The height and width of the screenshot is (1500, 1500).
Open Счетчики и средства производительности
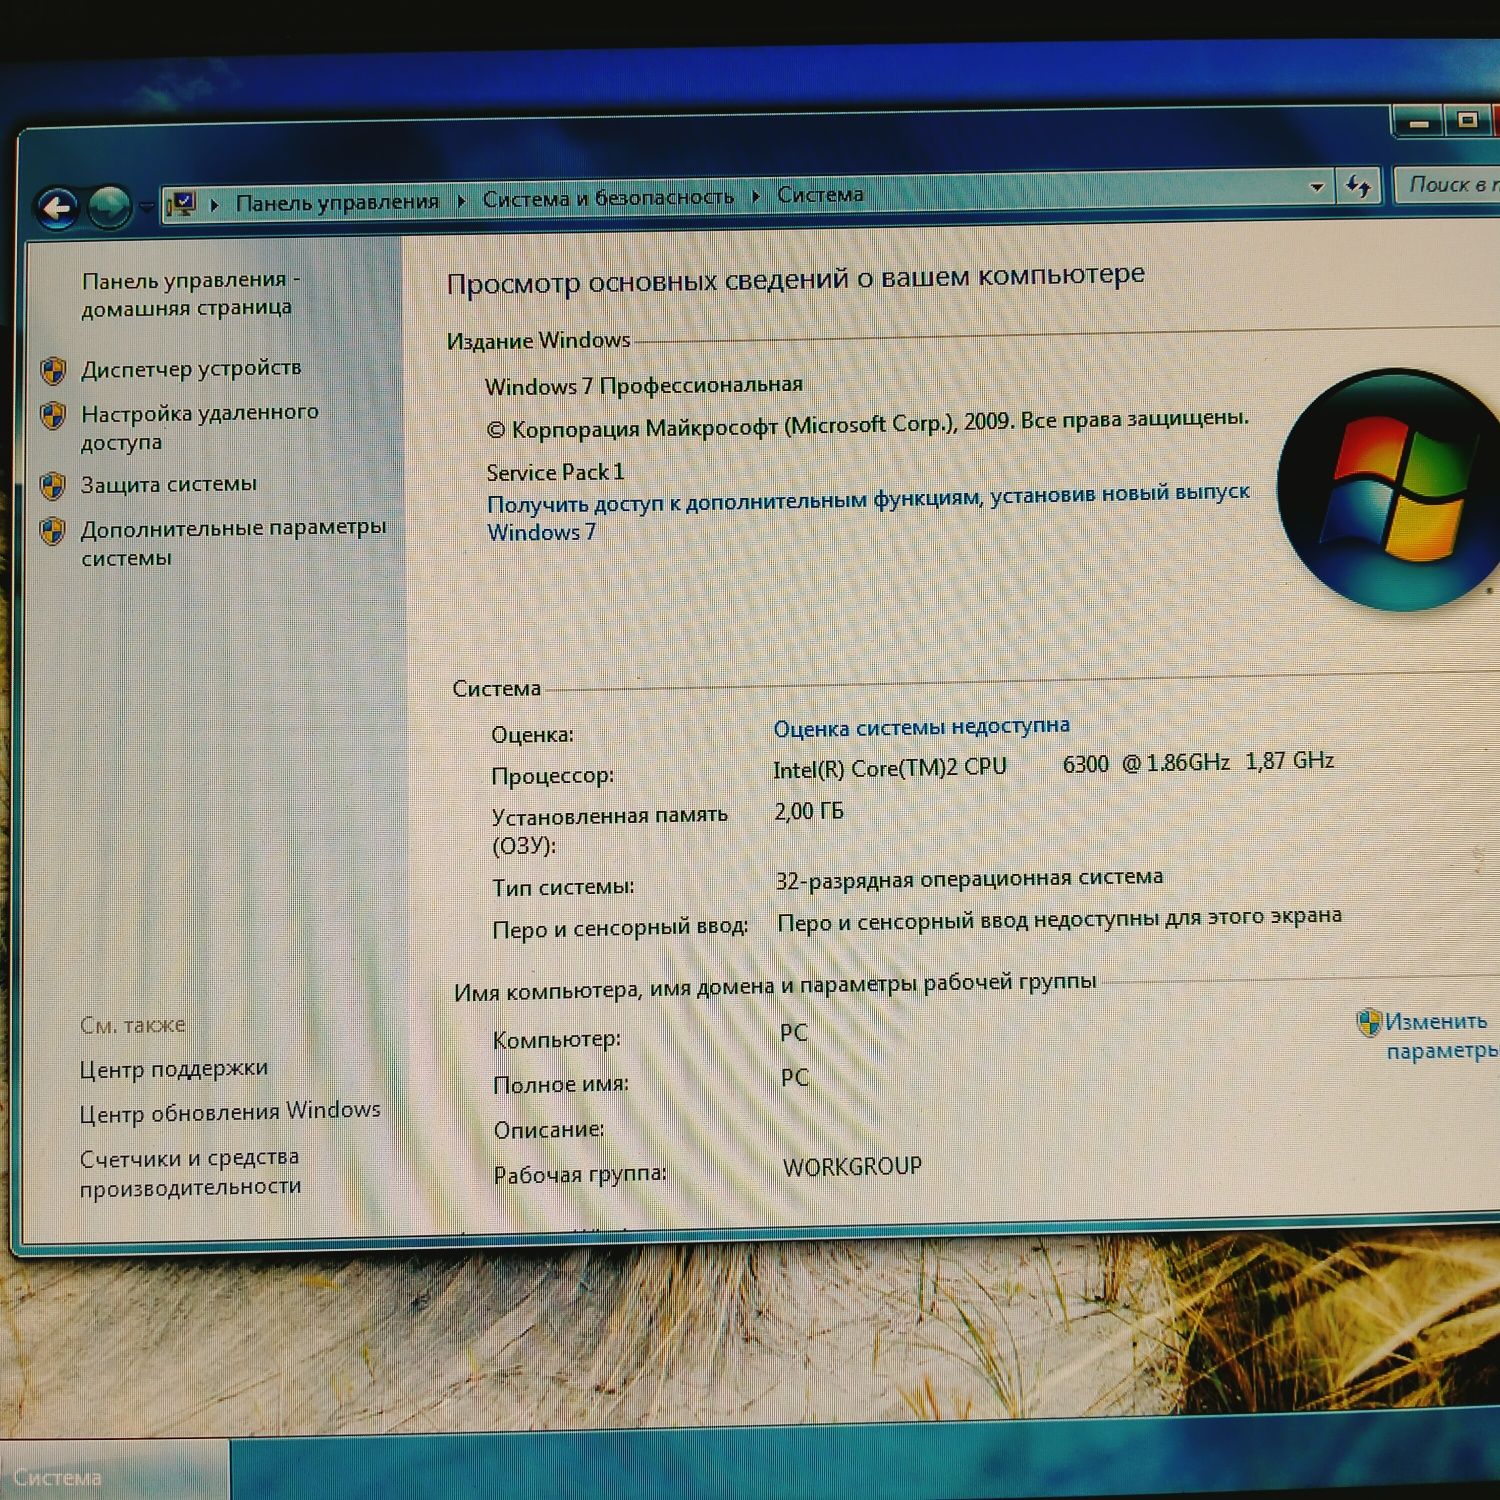click(190, 1172)
